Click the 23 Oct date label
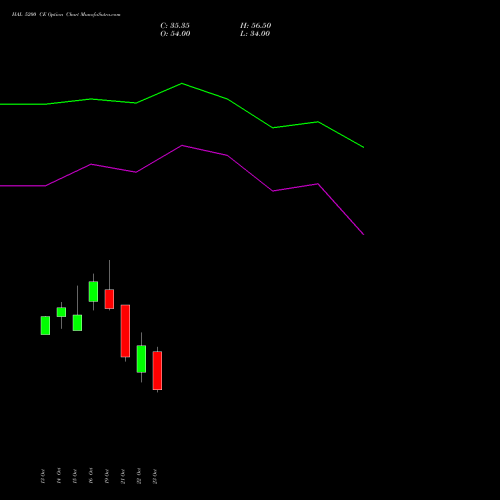 tap(155, 476)
